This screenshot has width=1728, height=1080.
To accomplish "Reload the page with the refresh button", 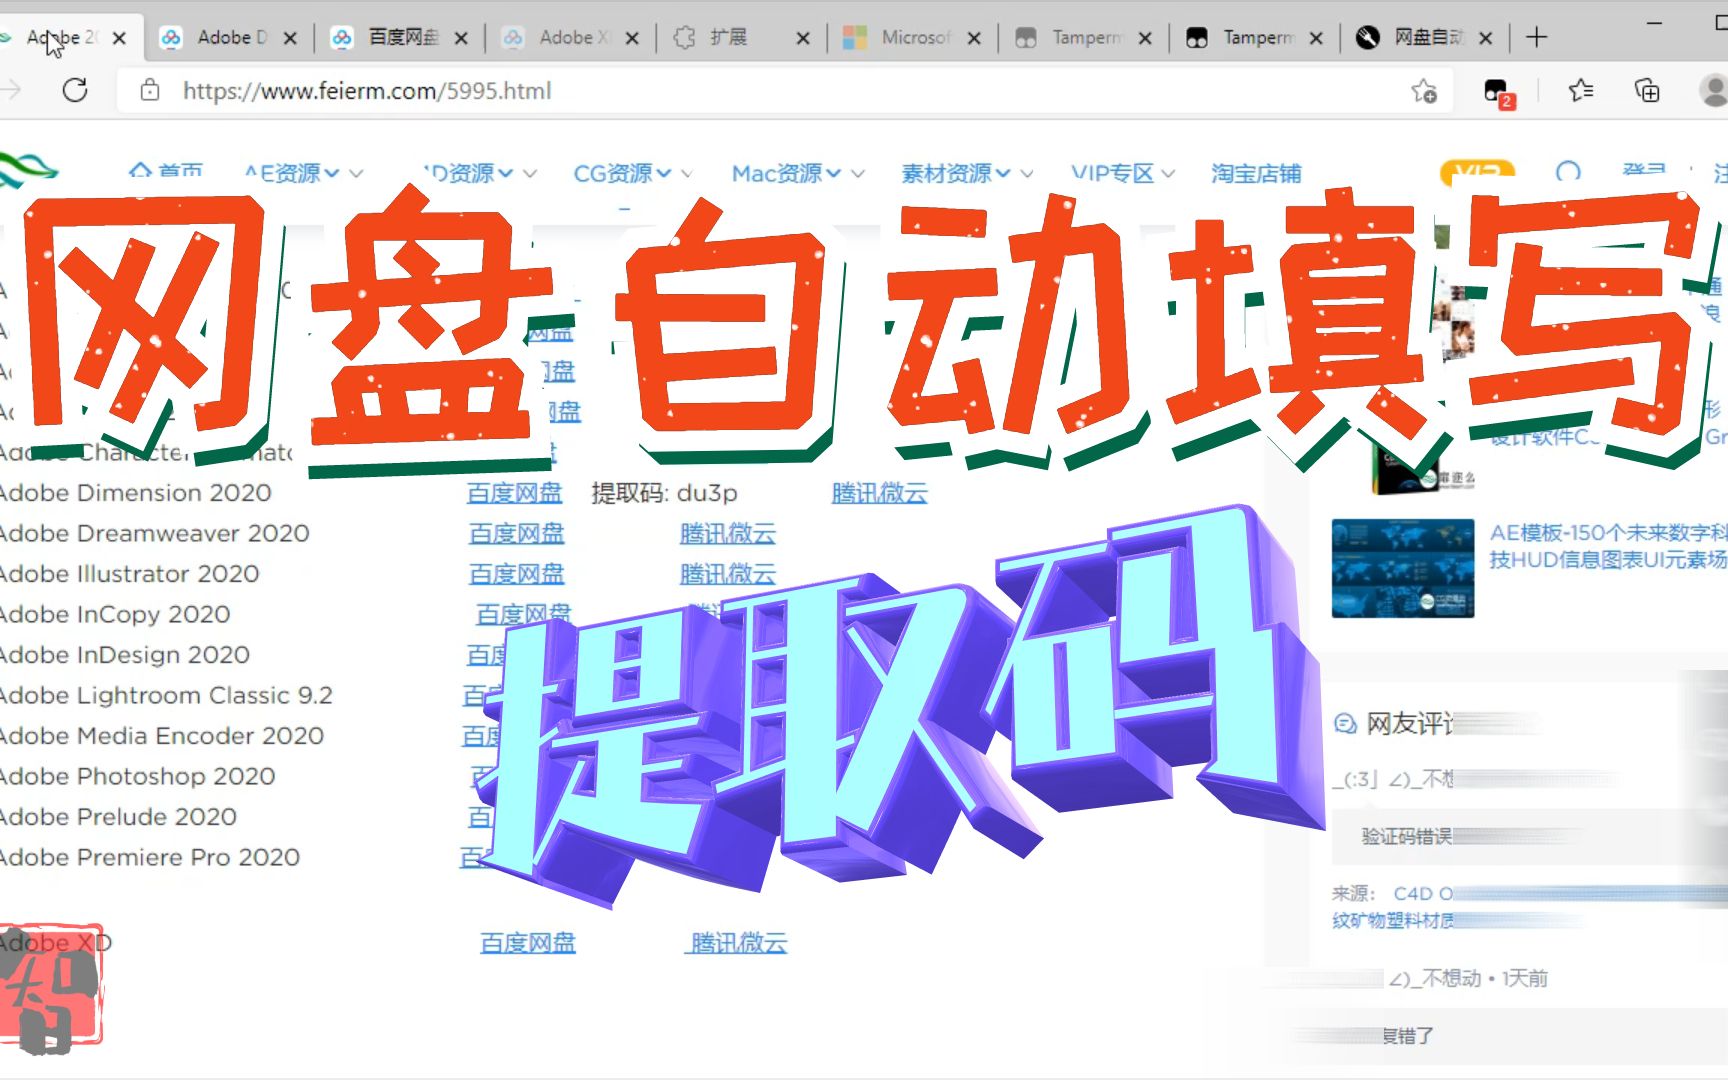I will click(75, 91).
